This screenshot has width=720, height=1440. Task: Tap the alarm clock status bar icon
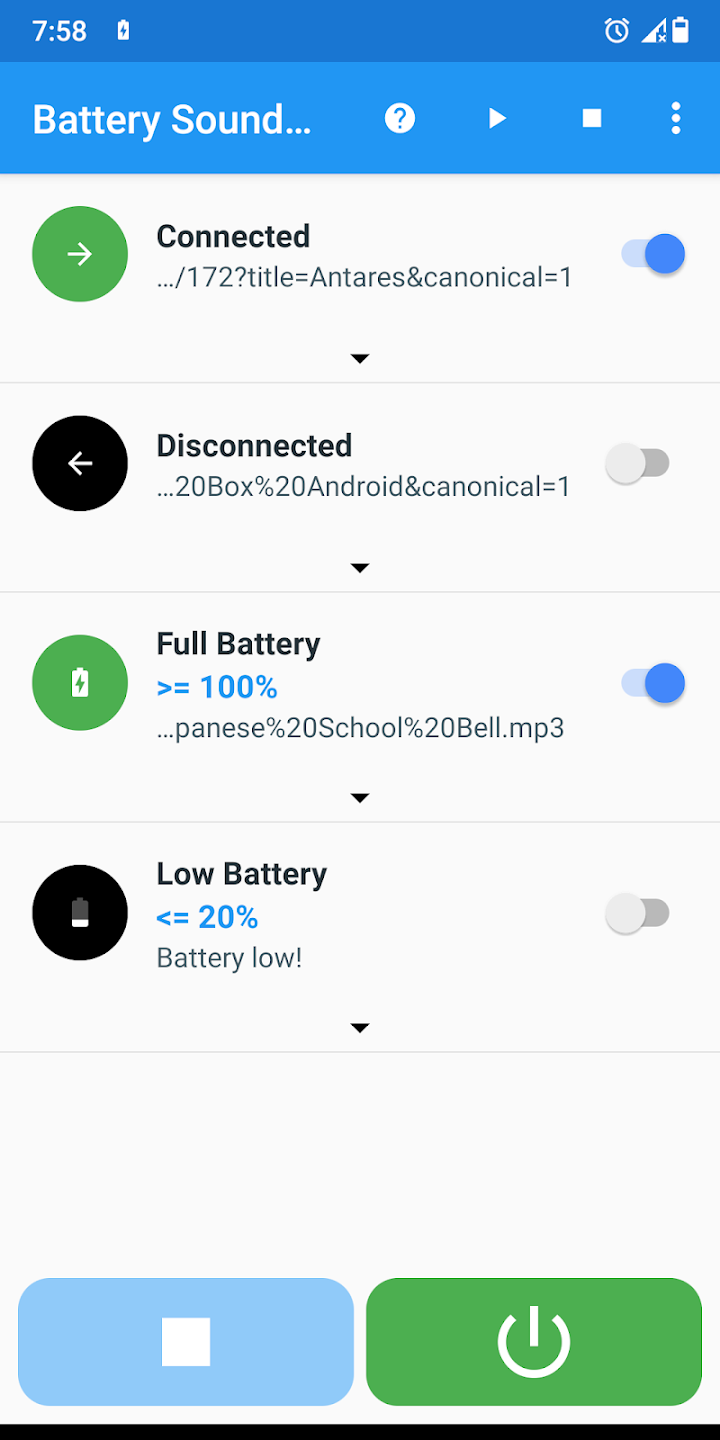pos(617,31)
